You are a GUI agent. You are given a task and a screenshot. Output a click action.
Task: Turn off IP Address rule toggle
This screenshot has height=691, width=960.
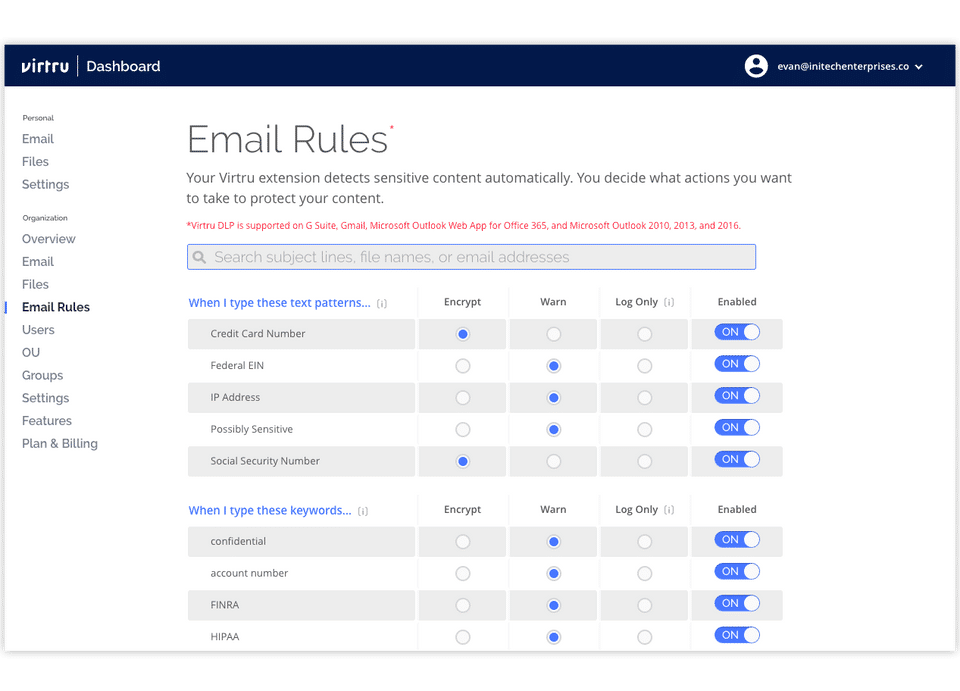click(737, 395)
